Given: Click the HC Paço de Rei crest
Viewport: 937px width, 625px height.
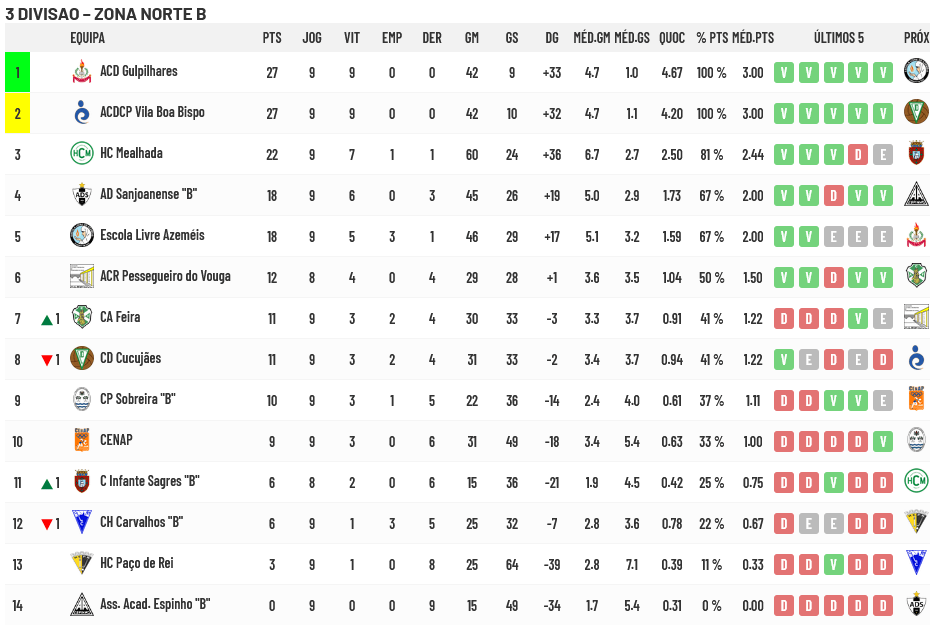Looking at the screenshot, I should click(x=81, y=564).
